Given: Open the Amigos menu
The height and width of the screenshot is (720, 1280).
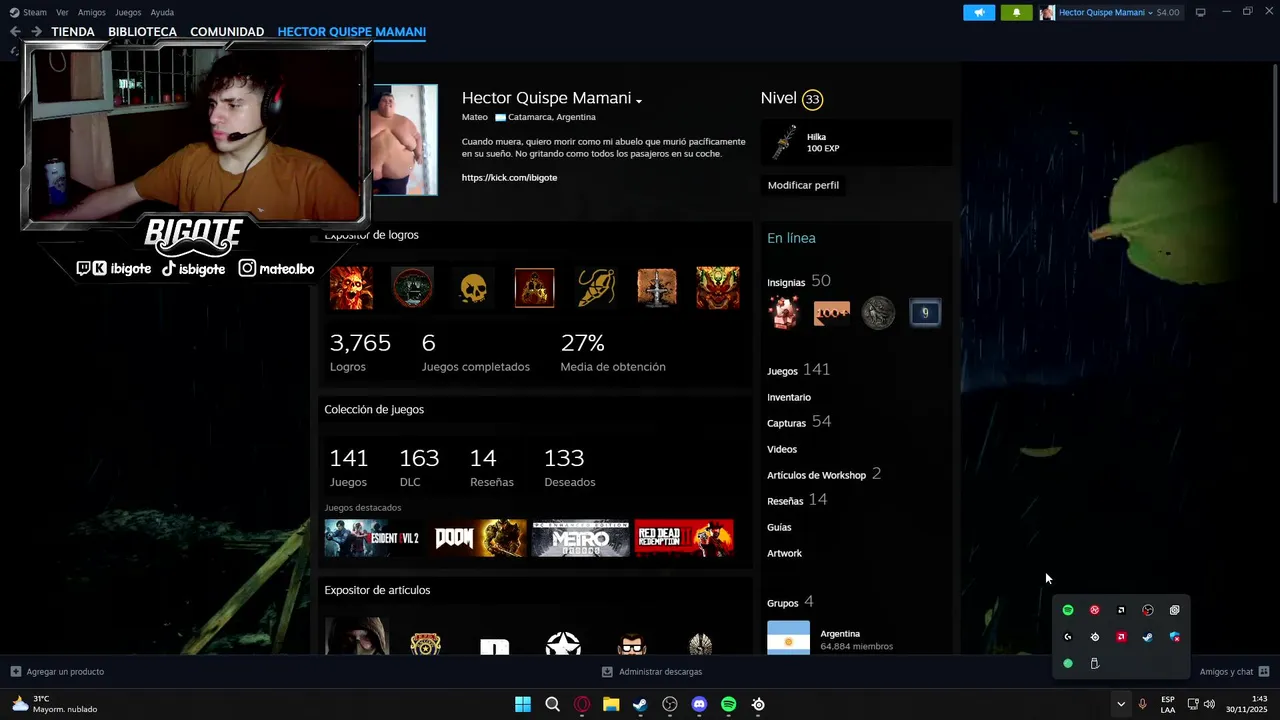Looking at the screenshot, I should (x=92, y=12).
